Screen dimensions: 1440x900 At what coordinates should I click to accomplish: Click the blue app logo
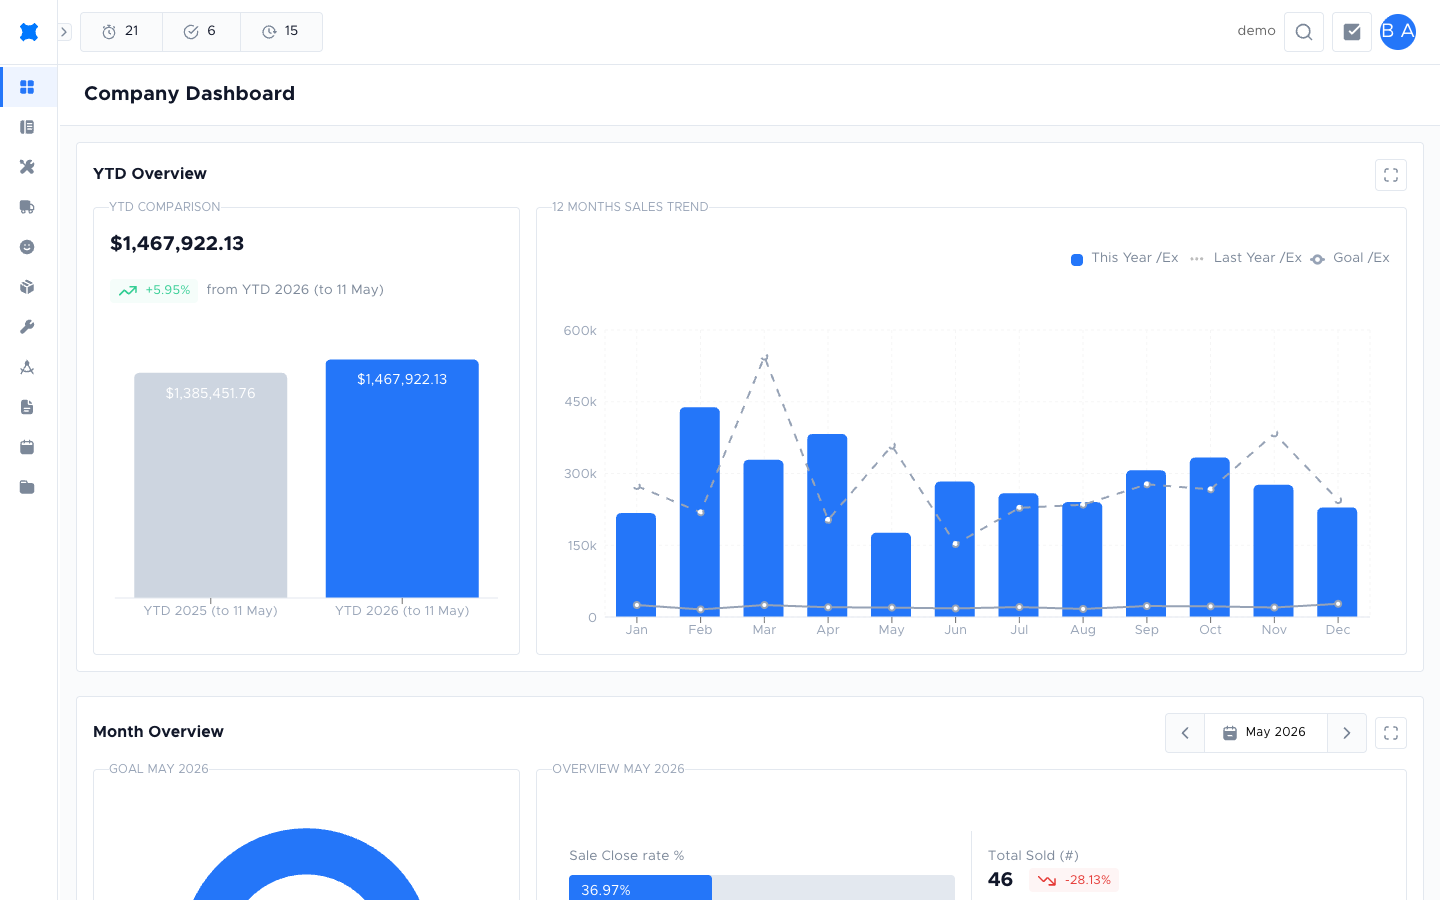coord(29,32)
